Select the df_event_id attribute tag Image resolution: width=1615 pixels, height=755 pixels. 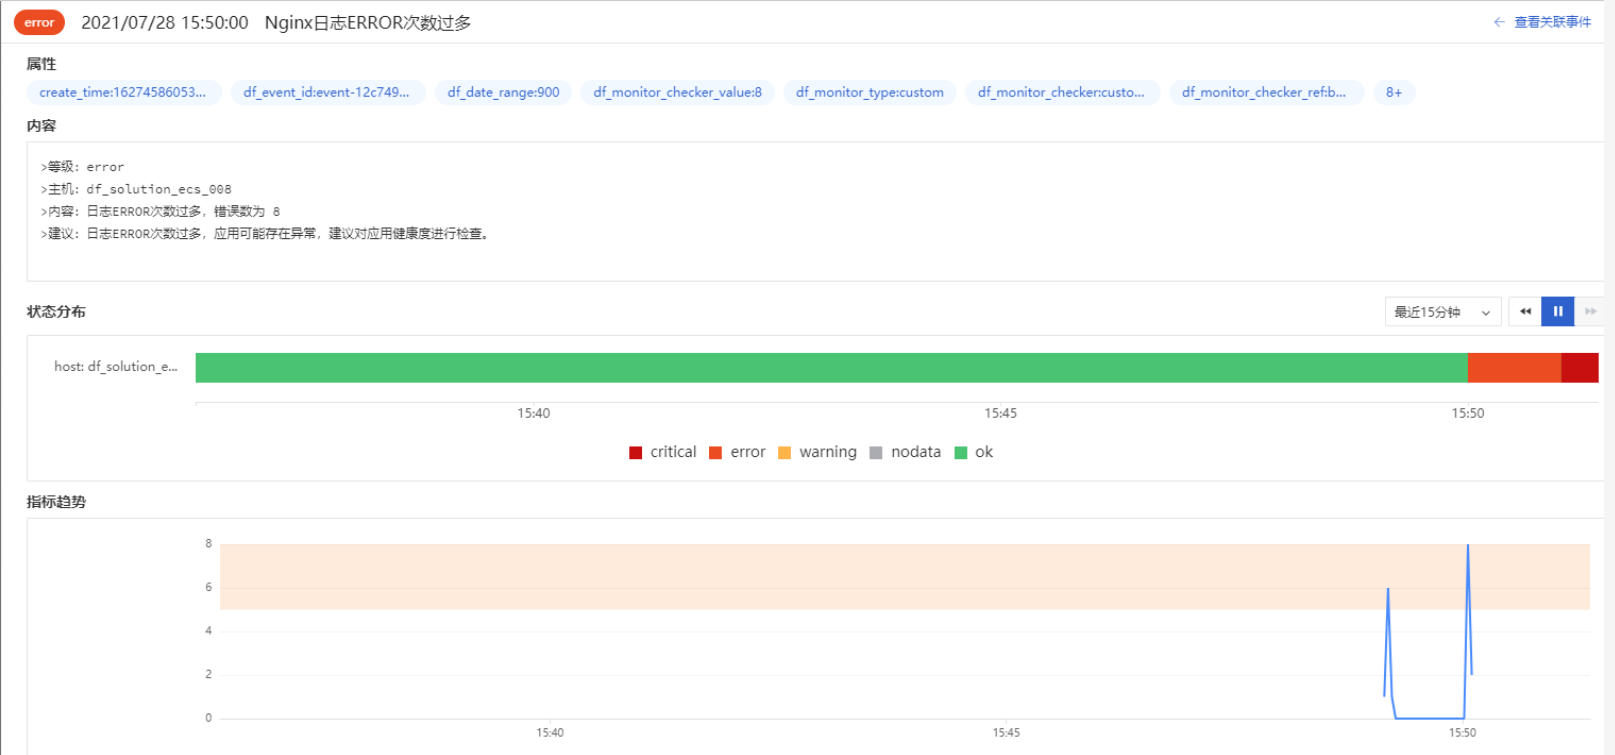coord(327,92)
